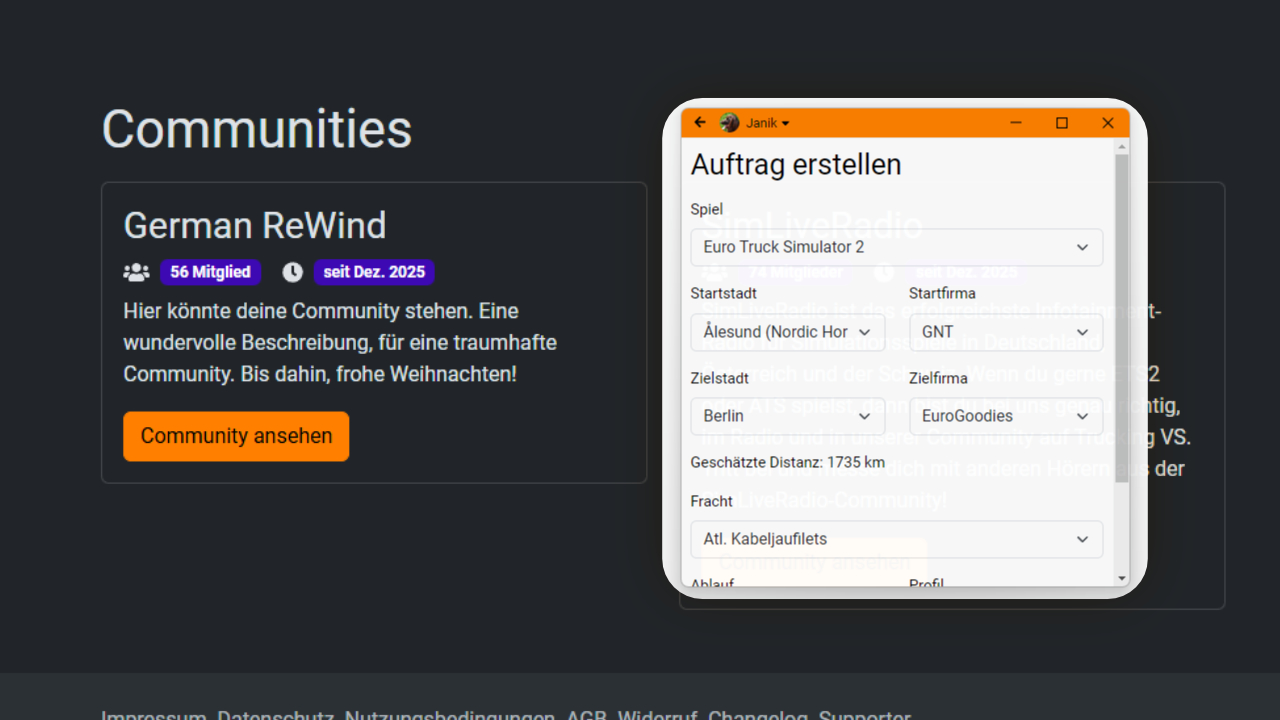
Task: Click the scroll up arrow in the form scrollbar
Action: click(x=1121, y=147)
